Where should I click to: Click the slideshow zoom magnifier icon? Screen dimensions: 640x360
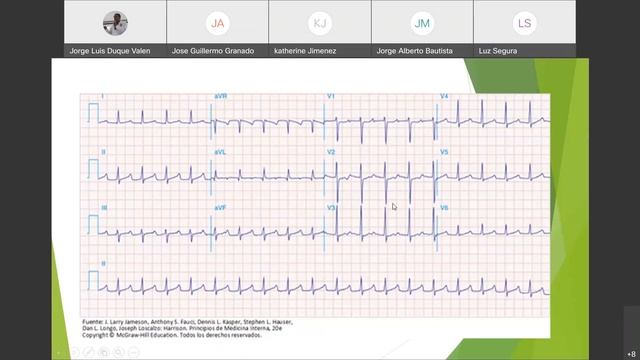tap(118, 352)
